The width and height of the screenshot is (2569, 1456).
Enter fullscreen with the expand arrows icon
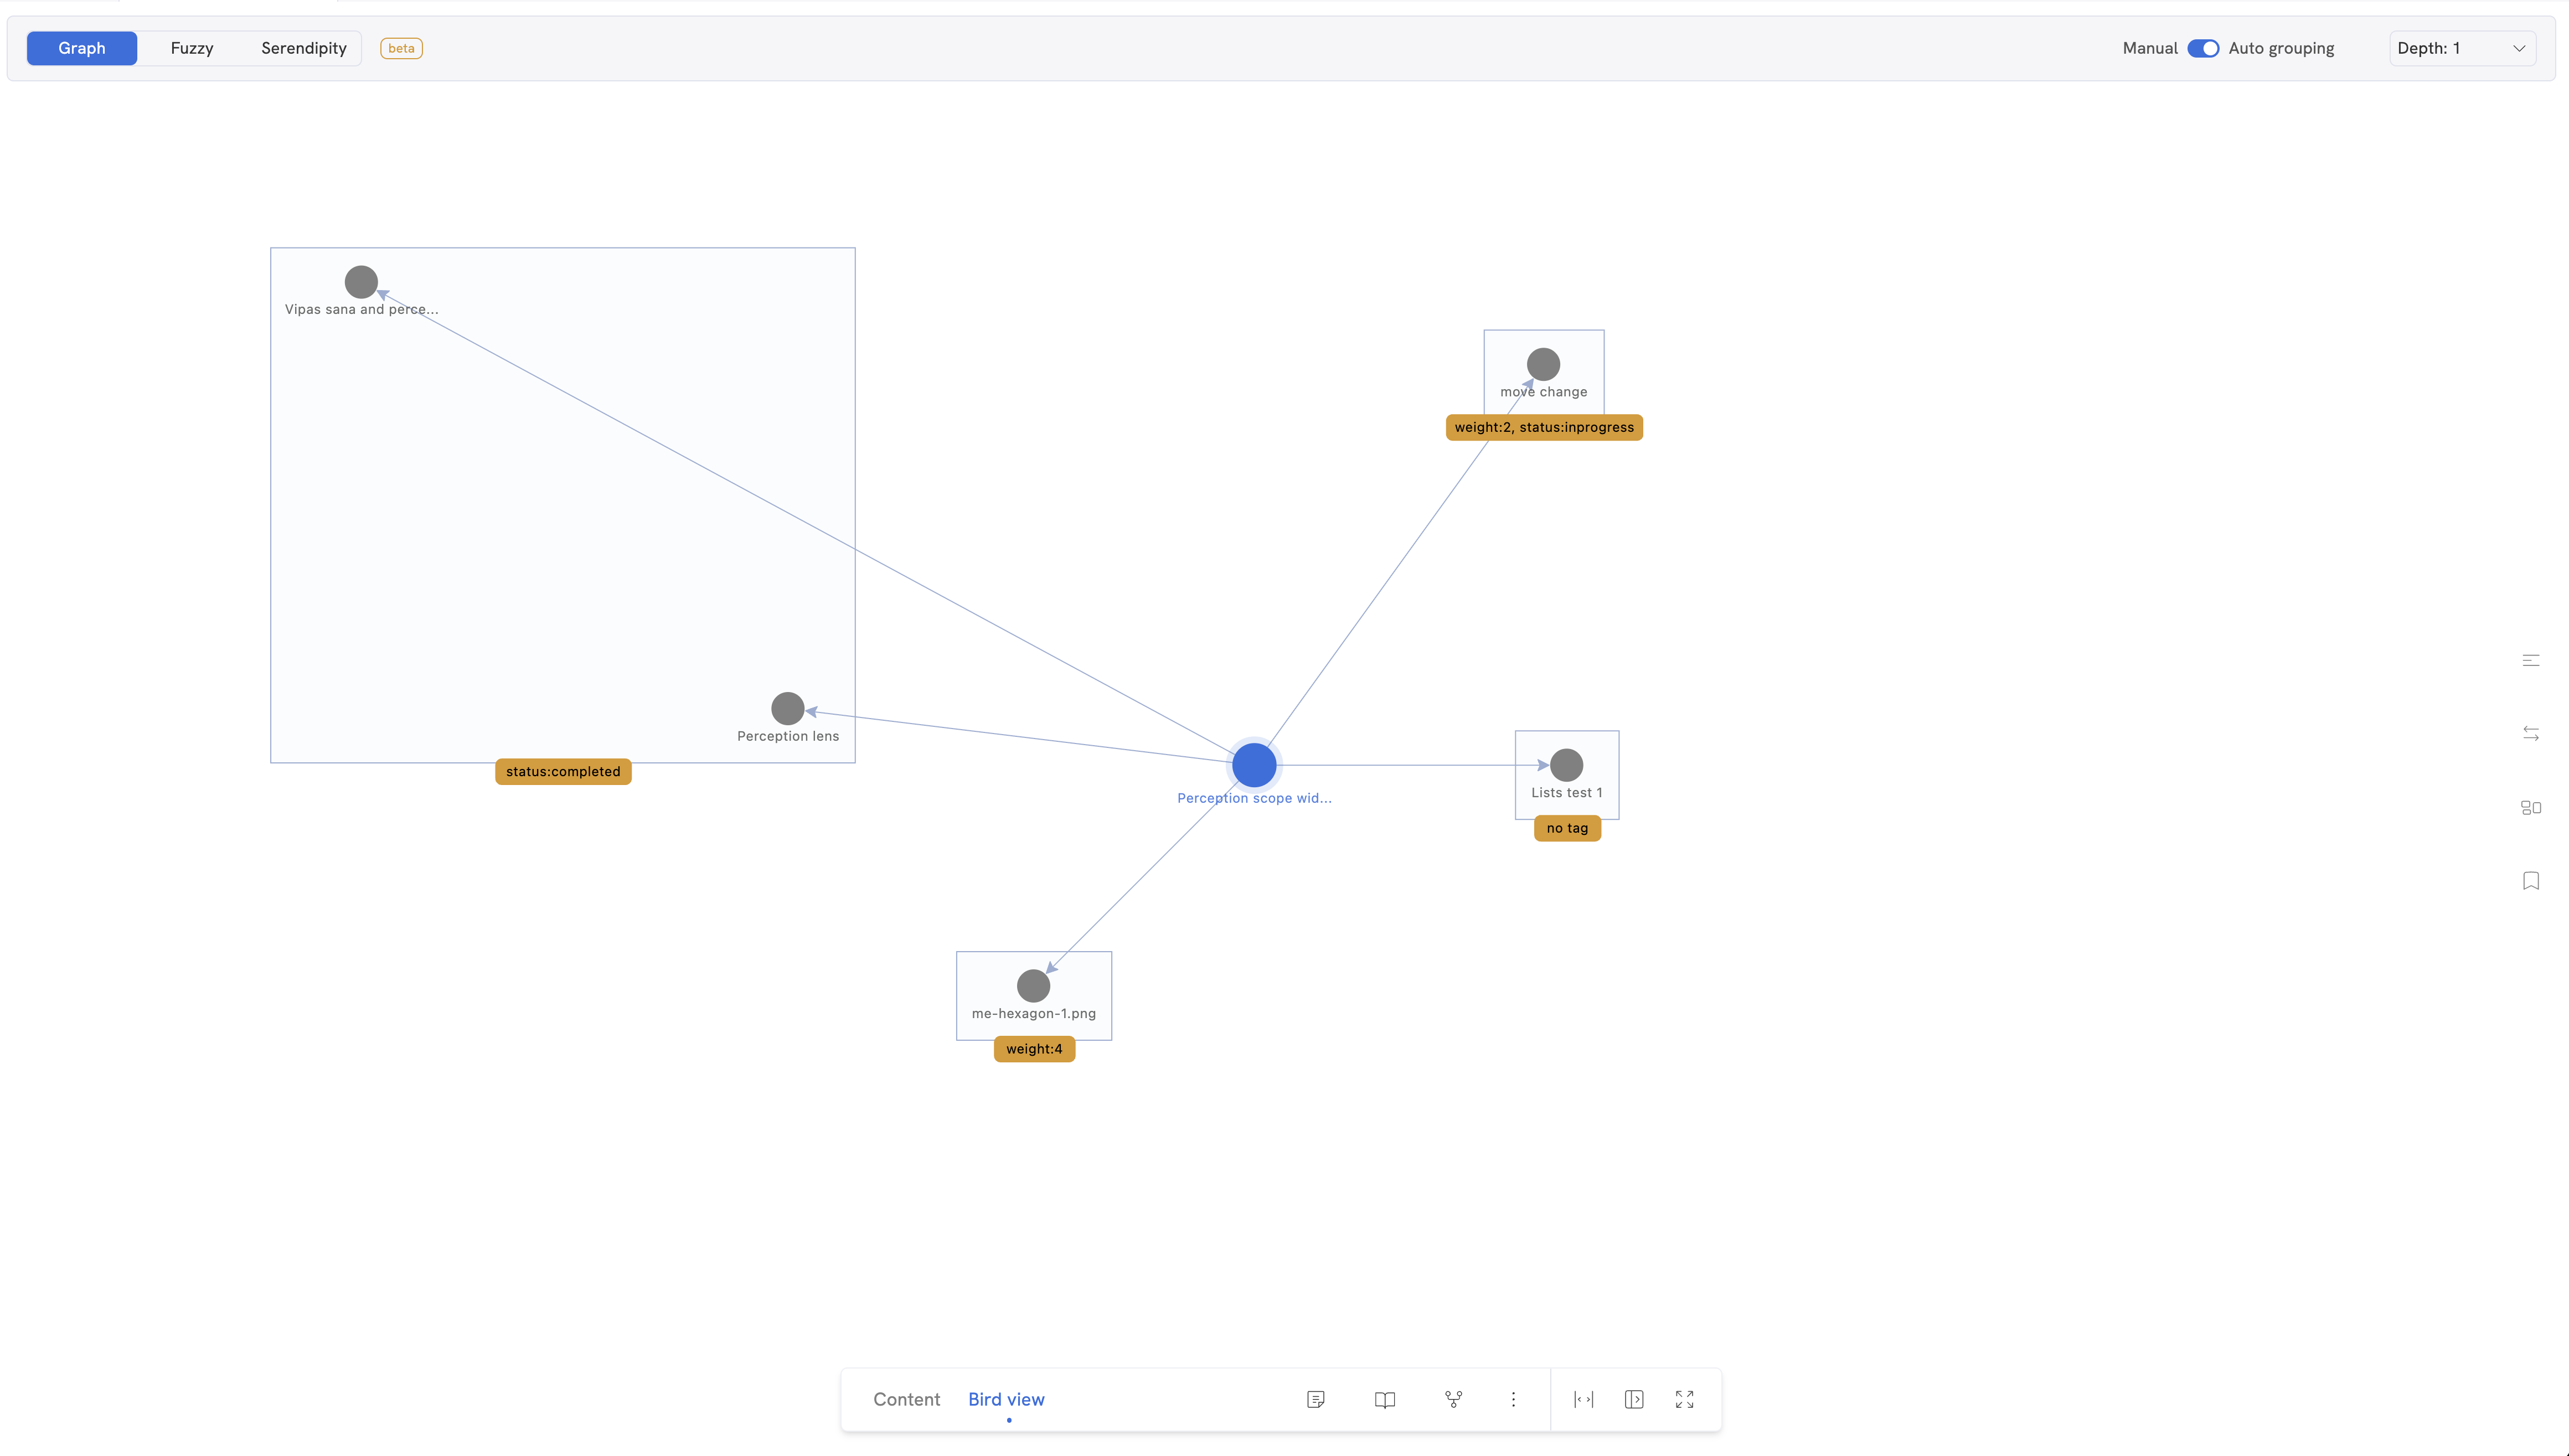tap(1684, 1399)
